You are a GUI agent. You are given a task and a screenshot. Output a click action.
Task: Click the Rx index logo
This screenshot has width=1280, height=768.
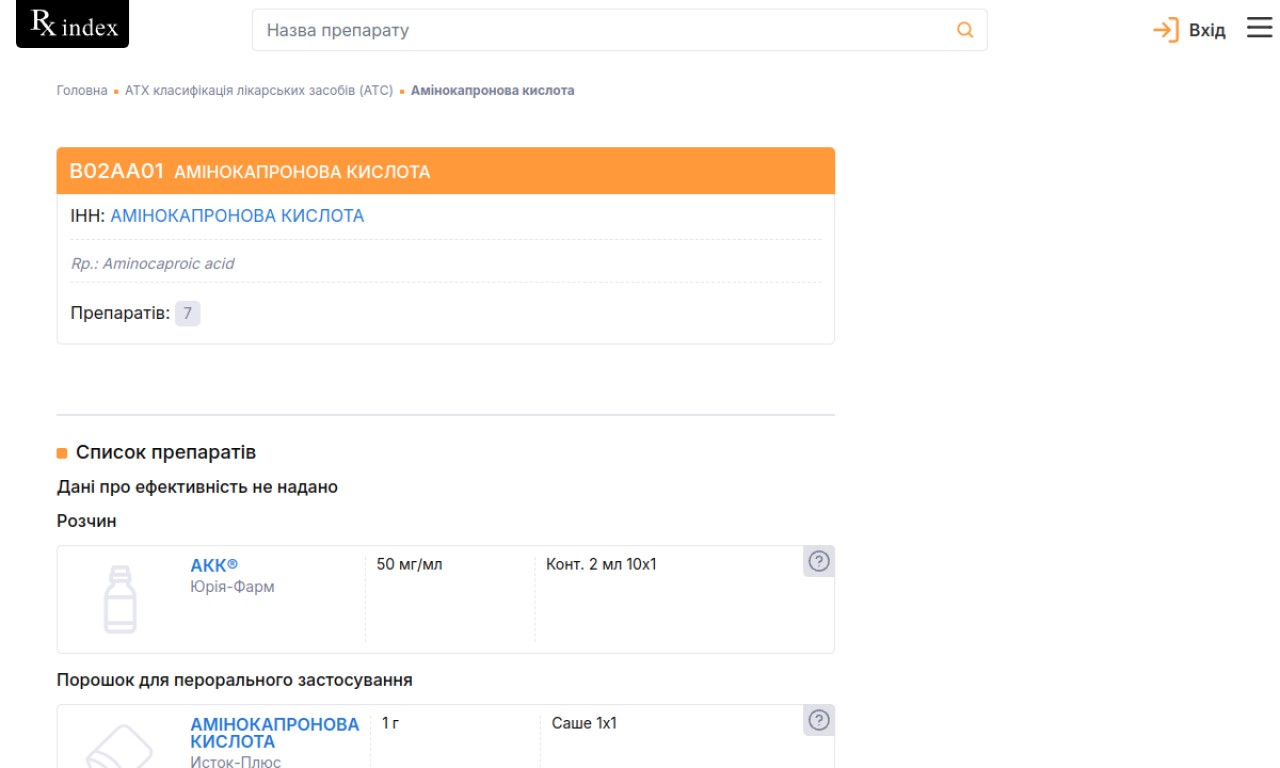pos(73,24)
